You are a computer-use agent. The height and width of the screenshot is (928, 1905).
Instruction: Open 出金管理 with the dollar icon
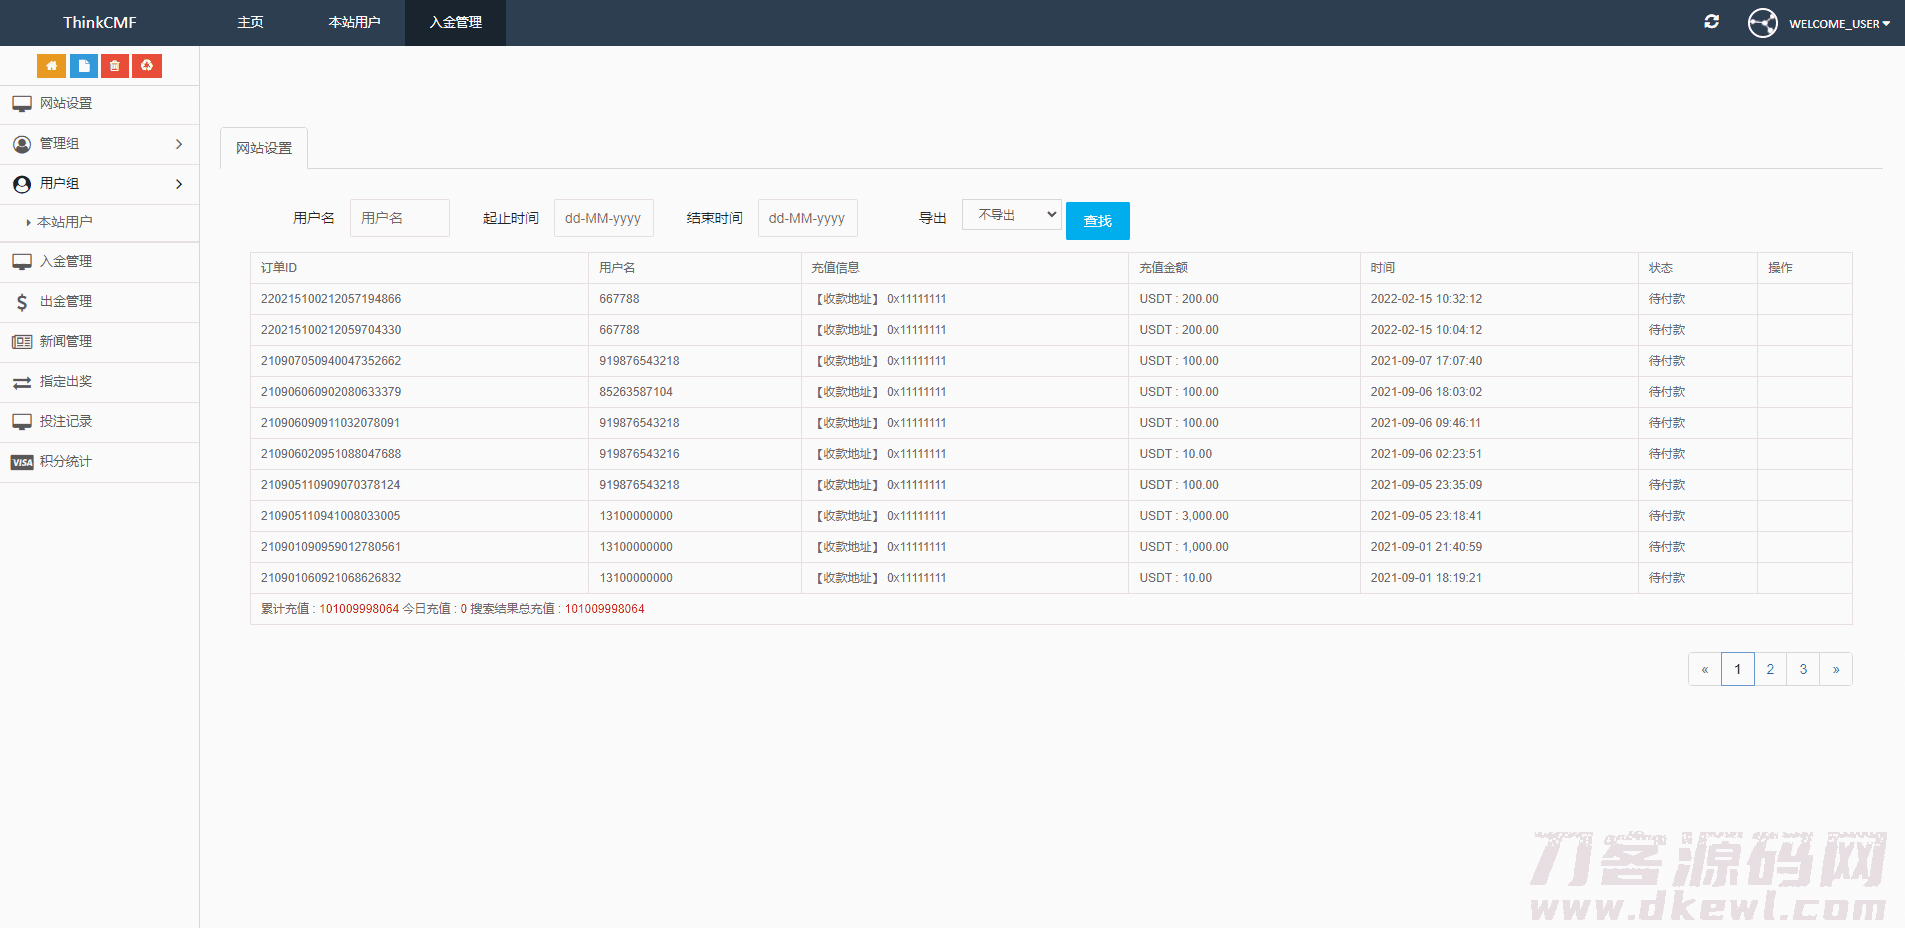65,302
